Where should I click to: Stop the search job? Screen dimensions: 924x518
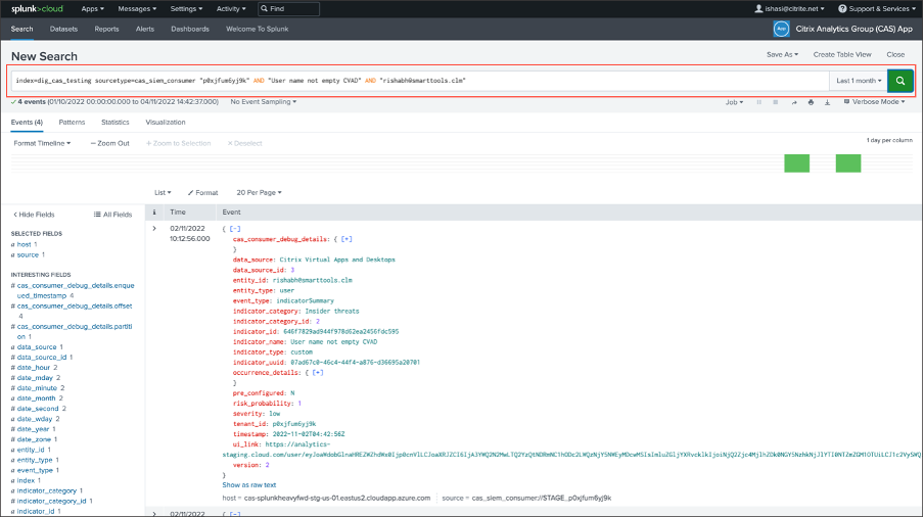tap(776, 102)
